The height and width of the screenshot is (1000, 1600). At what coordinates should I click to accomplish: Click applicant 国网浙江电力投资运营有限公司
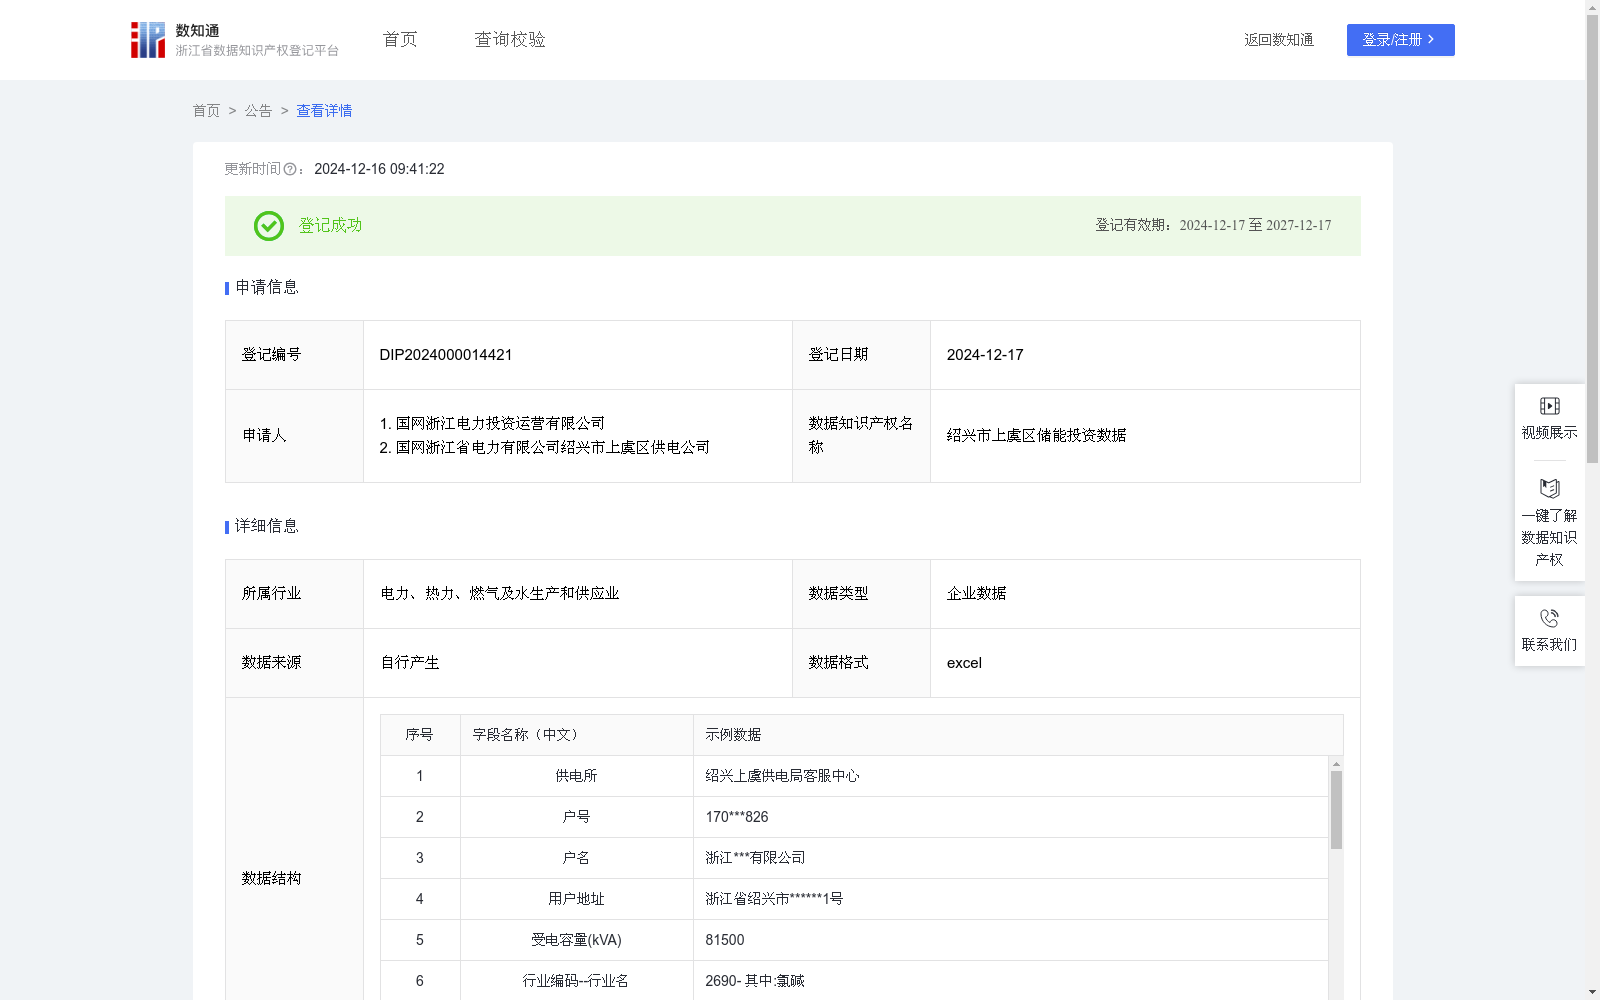click(x=500, y=424)
